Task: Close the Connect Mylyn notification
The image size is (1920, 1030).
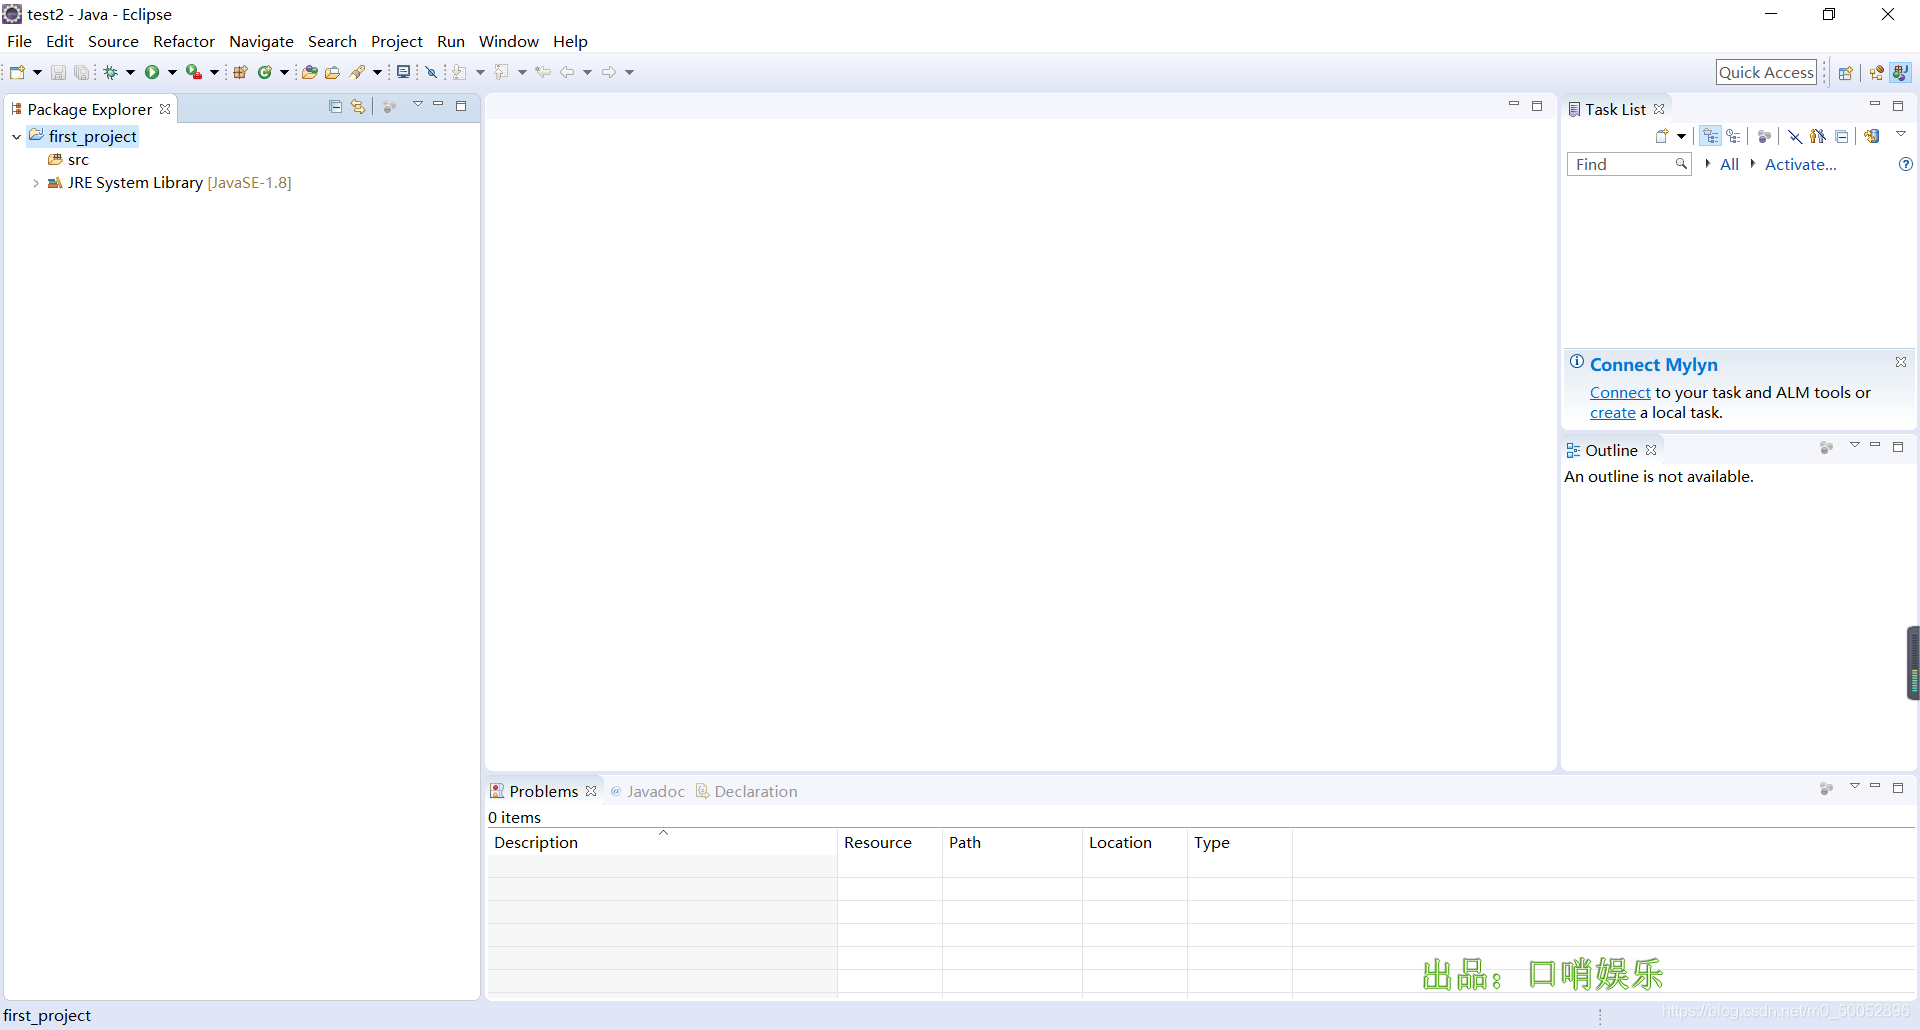Action: [1901, 362]
